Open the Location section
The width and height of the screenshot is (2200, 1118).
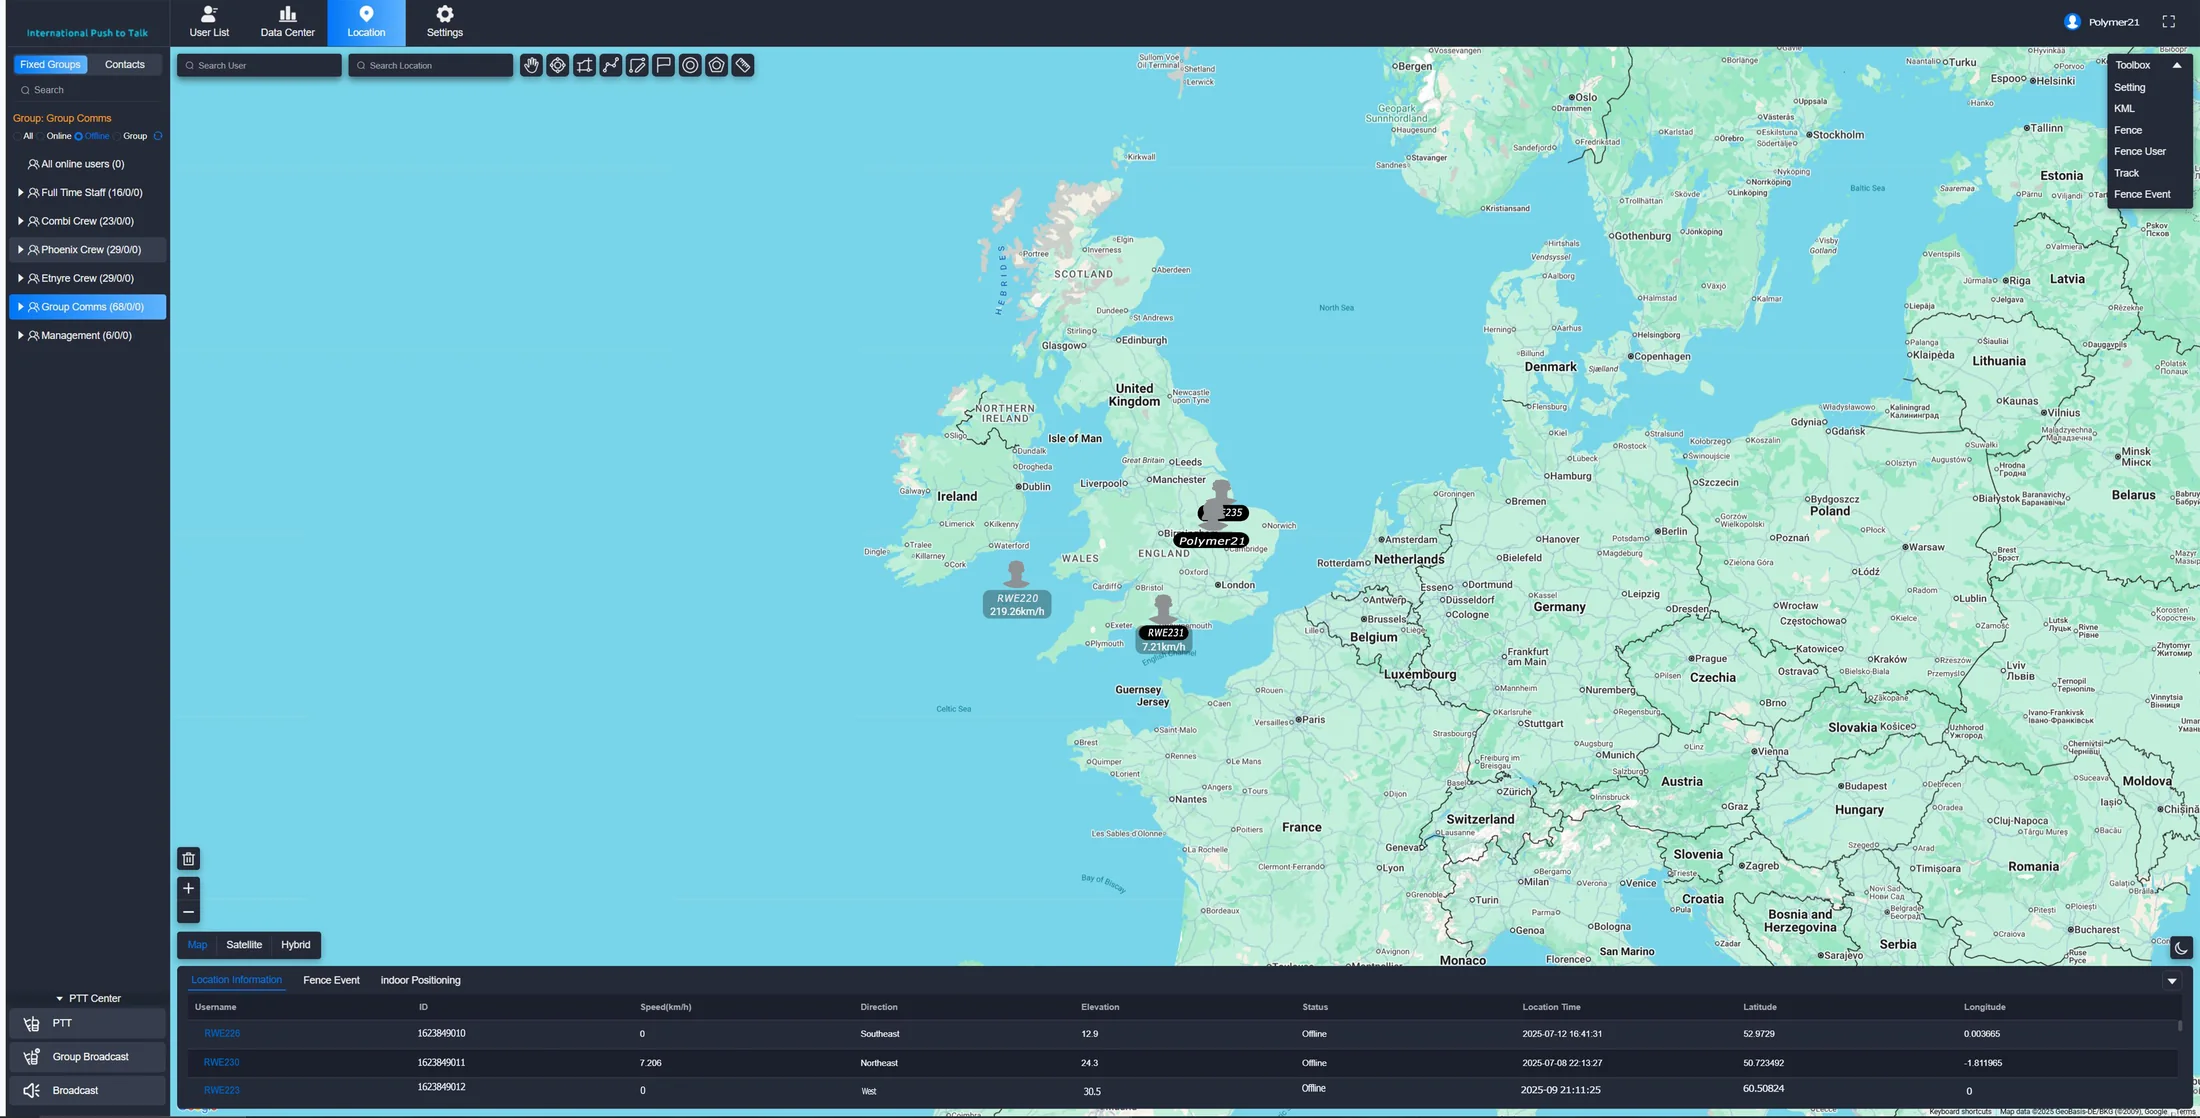pos(366,22)
